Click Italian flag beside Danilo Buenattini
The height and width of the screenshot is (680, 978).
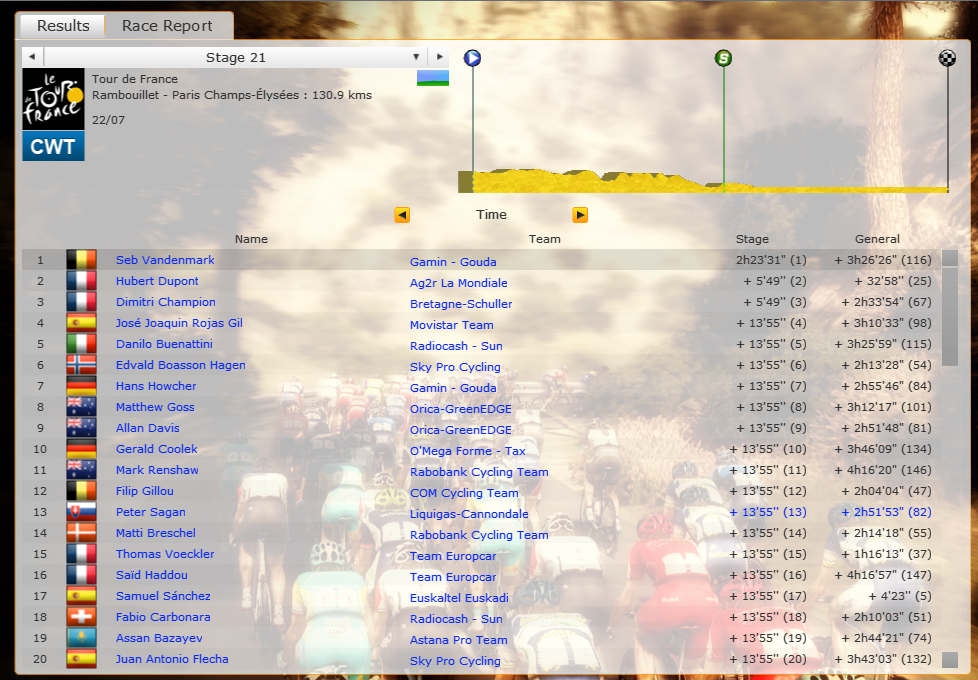coord(82,344)
